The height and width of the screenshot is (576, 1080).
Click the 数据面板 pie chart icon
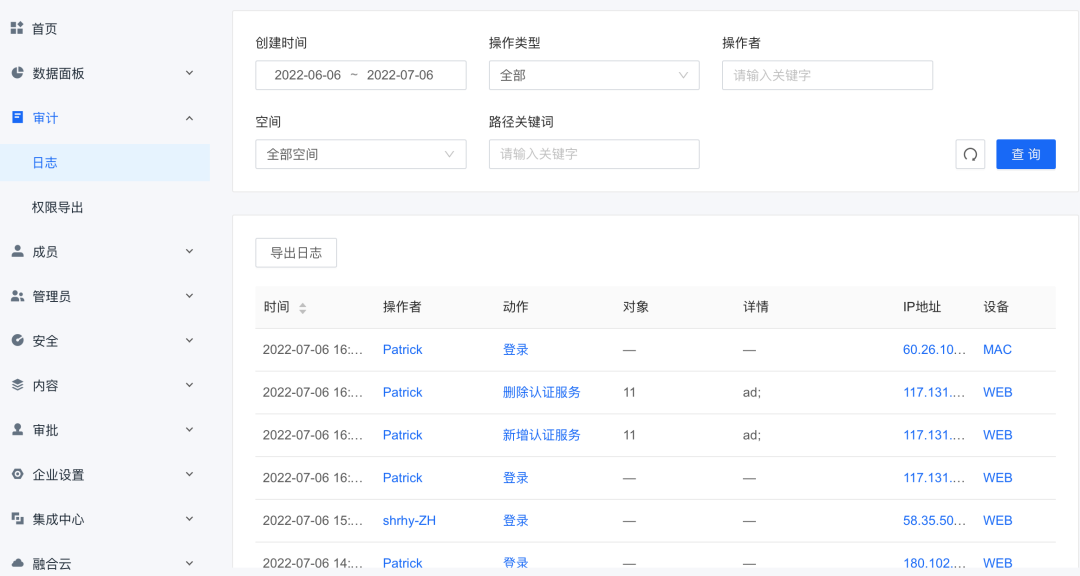tap(17, 73)
